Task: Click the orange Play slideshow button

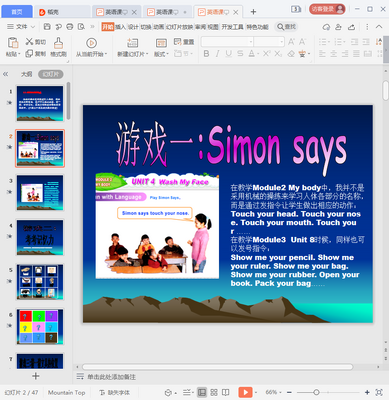Action: 245,392
